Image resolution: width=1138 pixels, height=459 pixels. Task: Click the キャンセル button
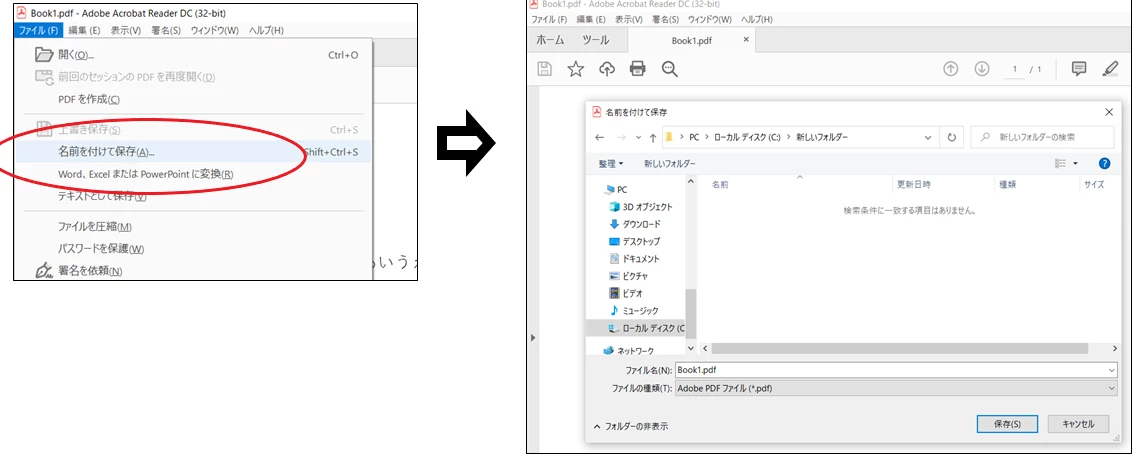1078,424
